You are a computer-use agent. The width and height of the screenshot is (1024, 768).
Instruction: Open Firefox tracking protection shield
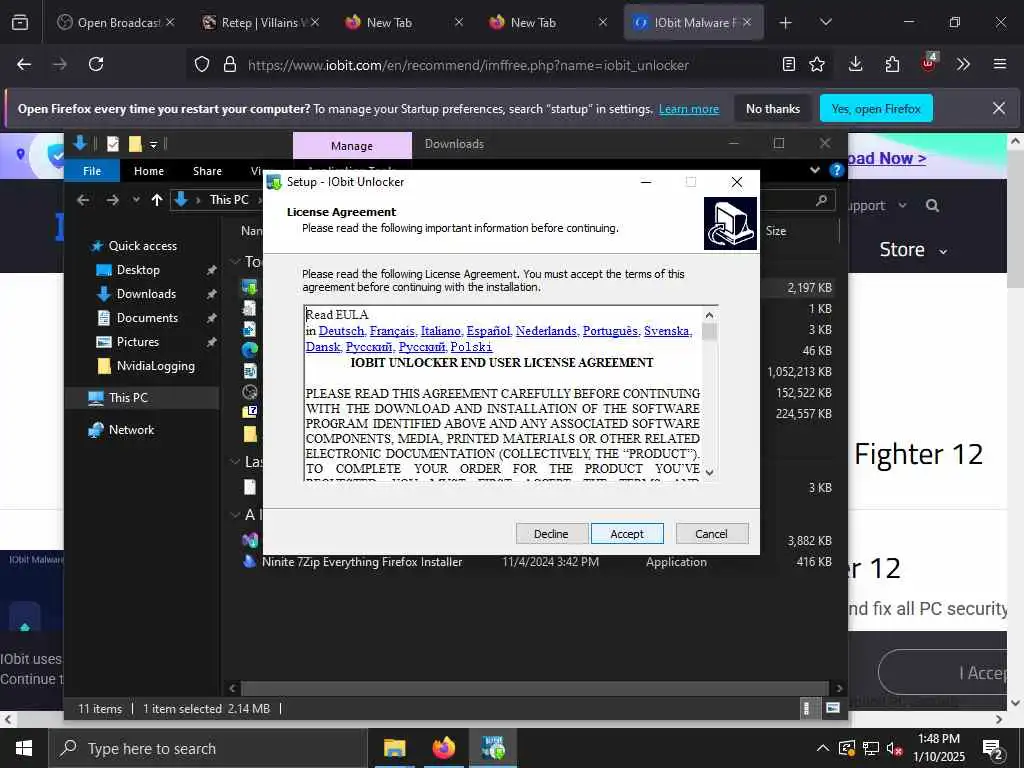coord(202,65)
